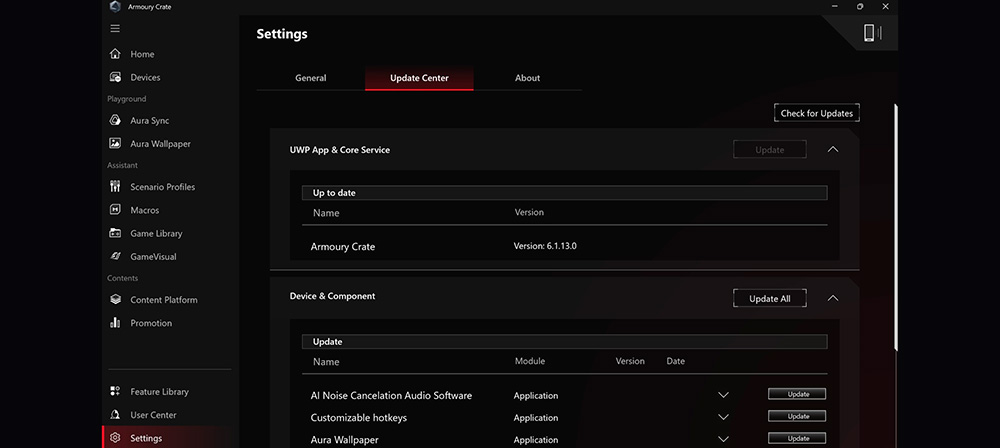The image size is (1000, 448).
Task: Update AI Noise Cancelation Audio Software
Action: click(x=797, y=394)
